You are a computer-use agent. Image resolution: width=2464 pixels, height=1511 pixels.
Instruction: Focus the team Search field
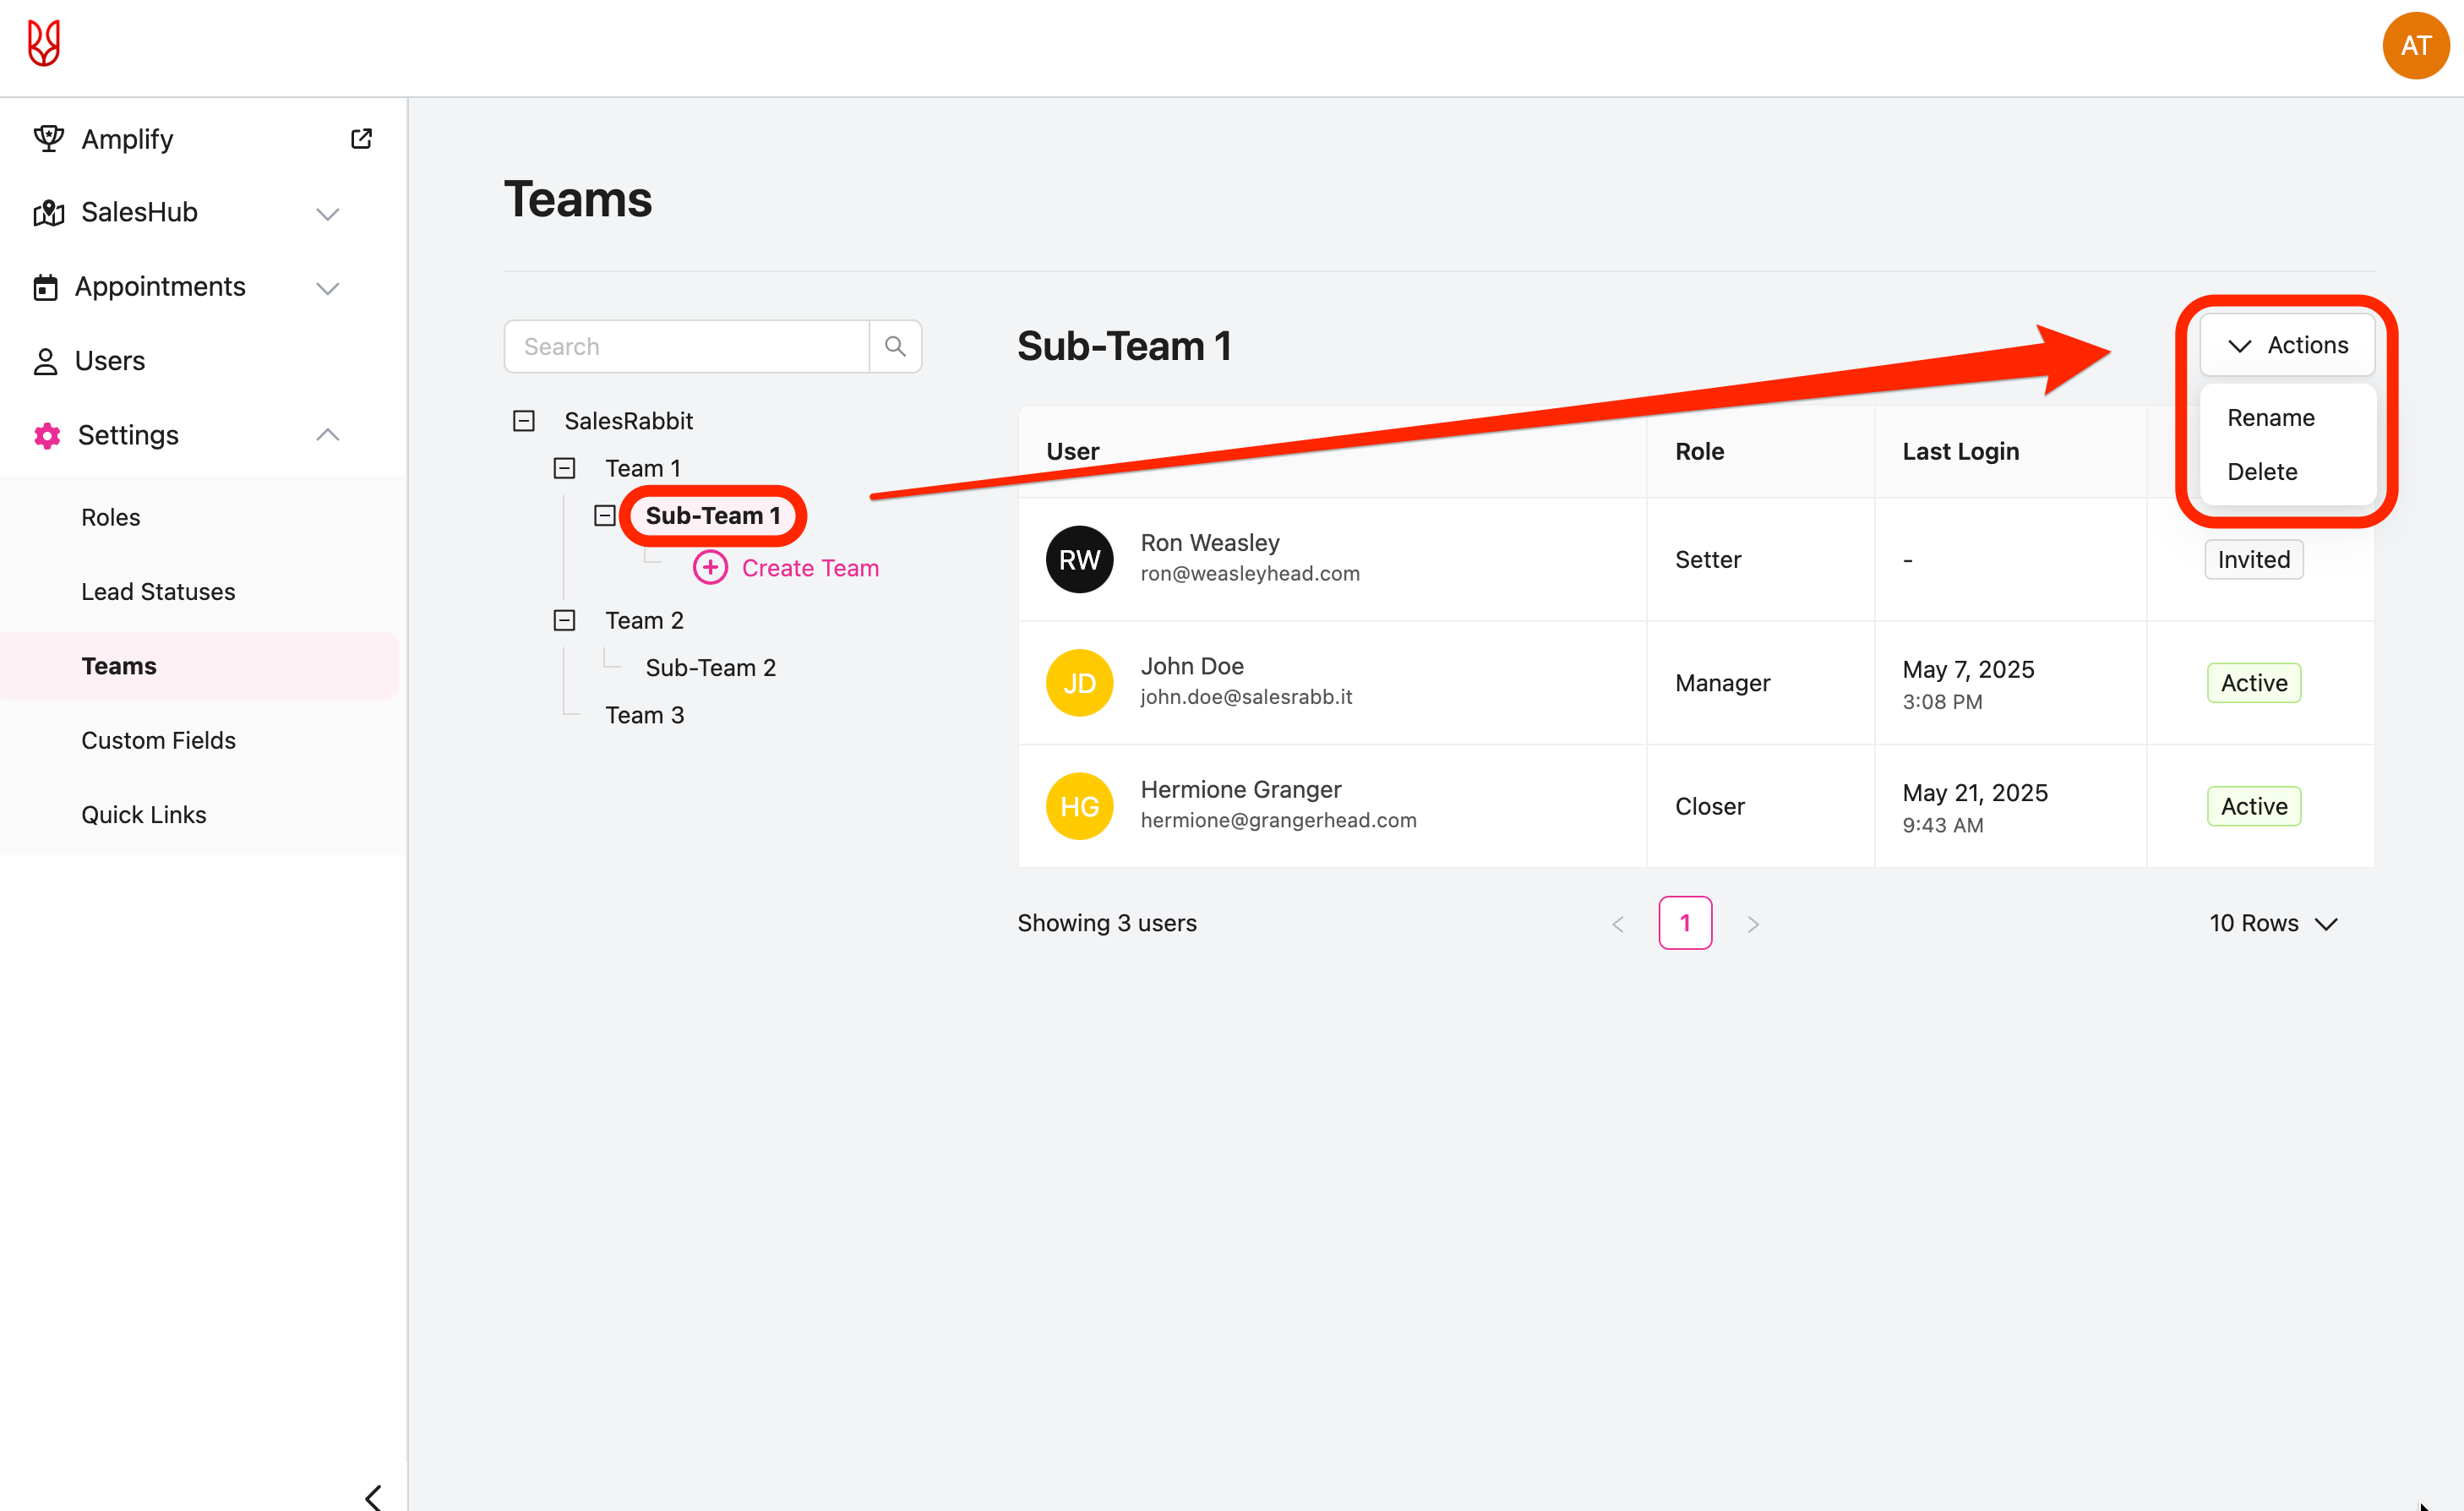click(686, 346)
